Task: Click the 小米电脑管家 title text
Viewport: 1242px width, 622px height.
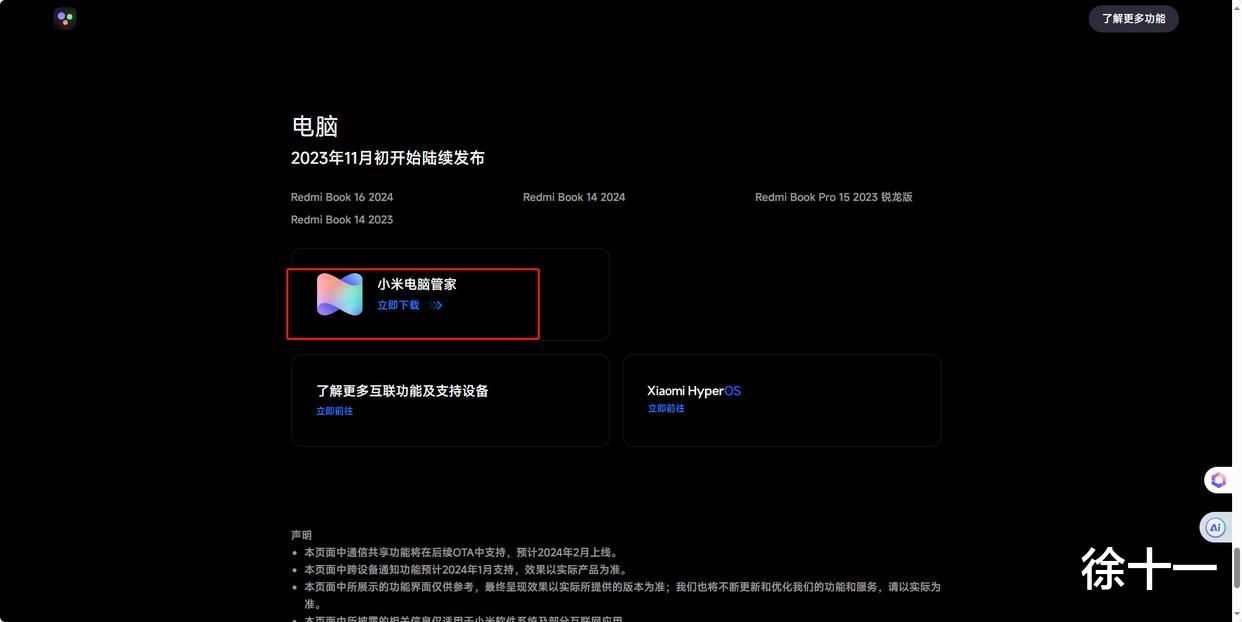Action: point(417,284)
